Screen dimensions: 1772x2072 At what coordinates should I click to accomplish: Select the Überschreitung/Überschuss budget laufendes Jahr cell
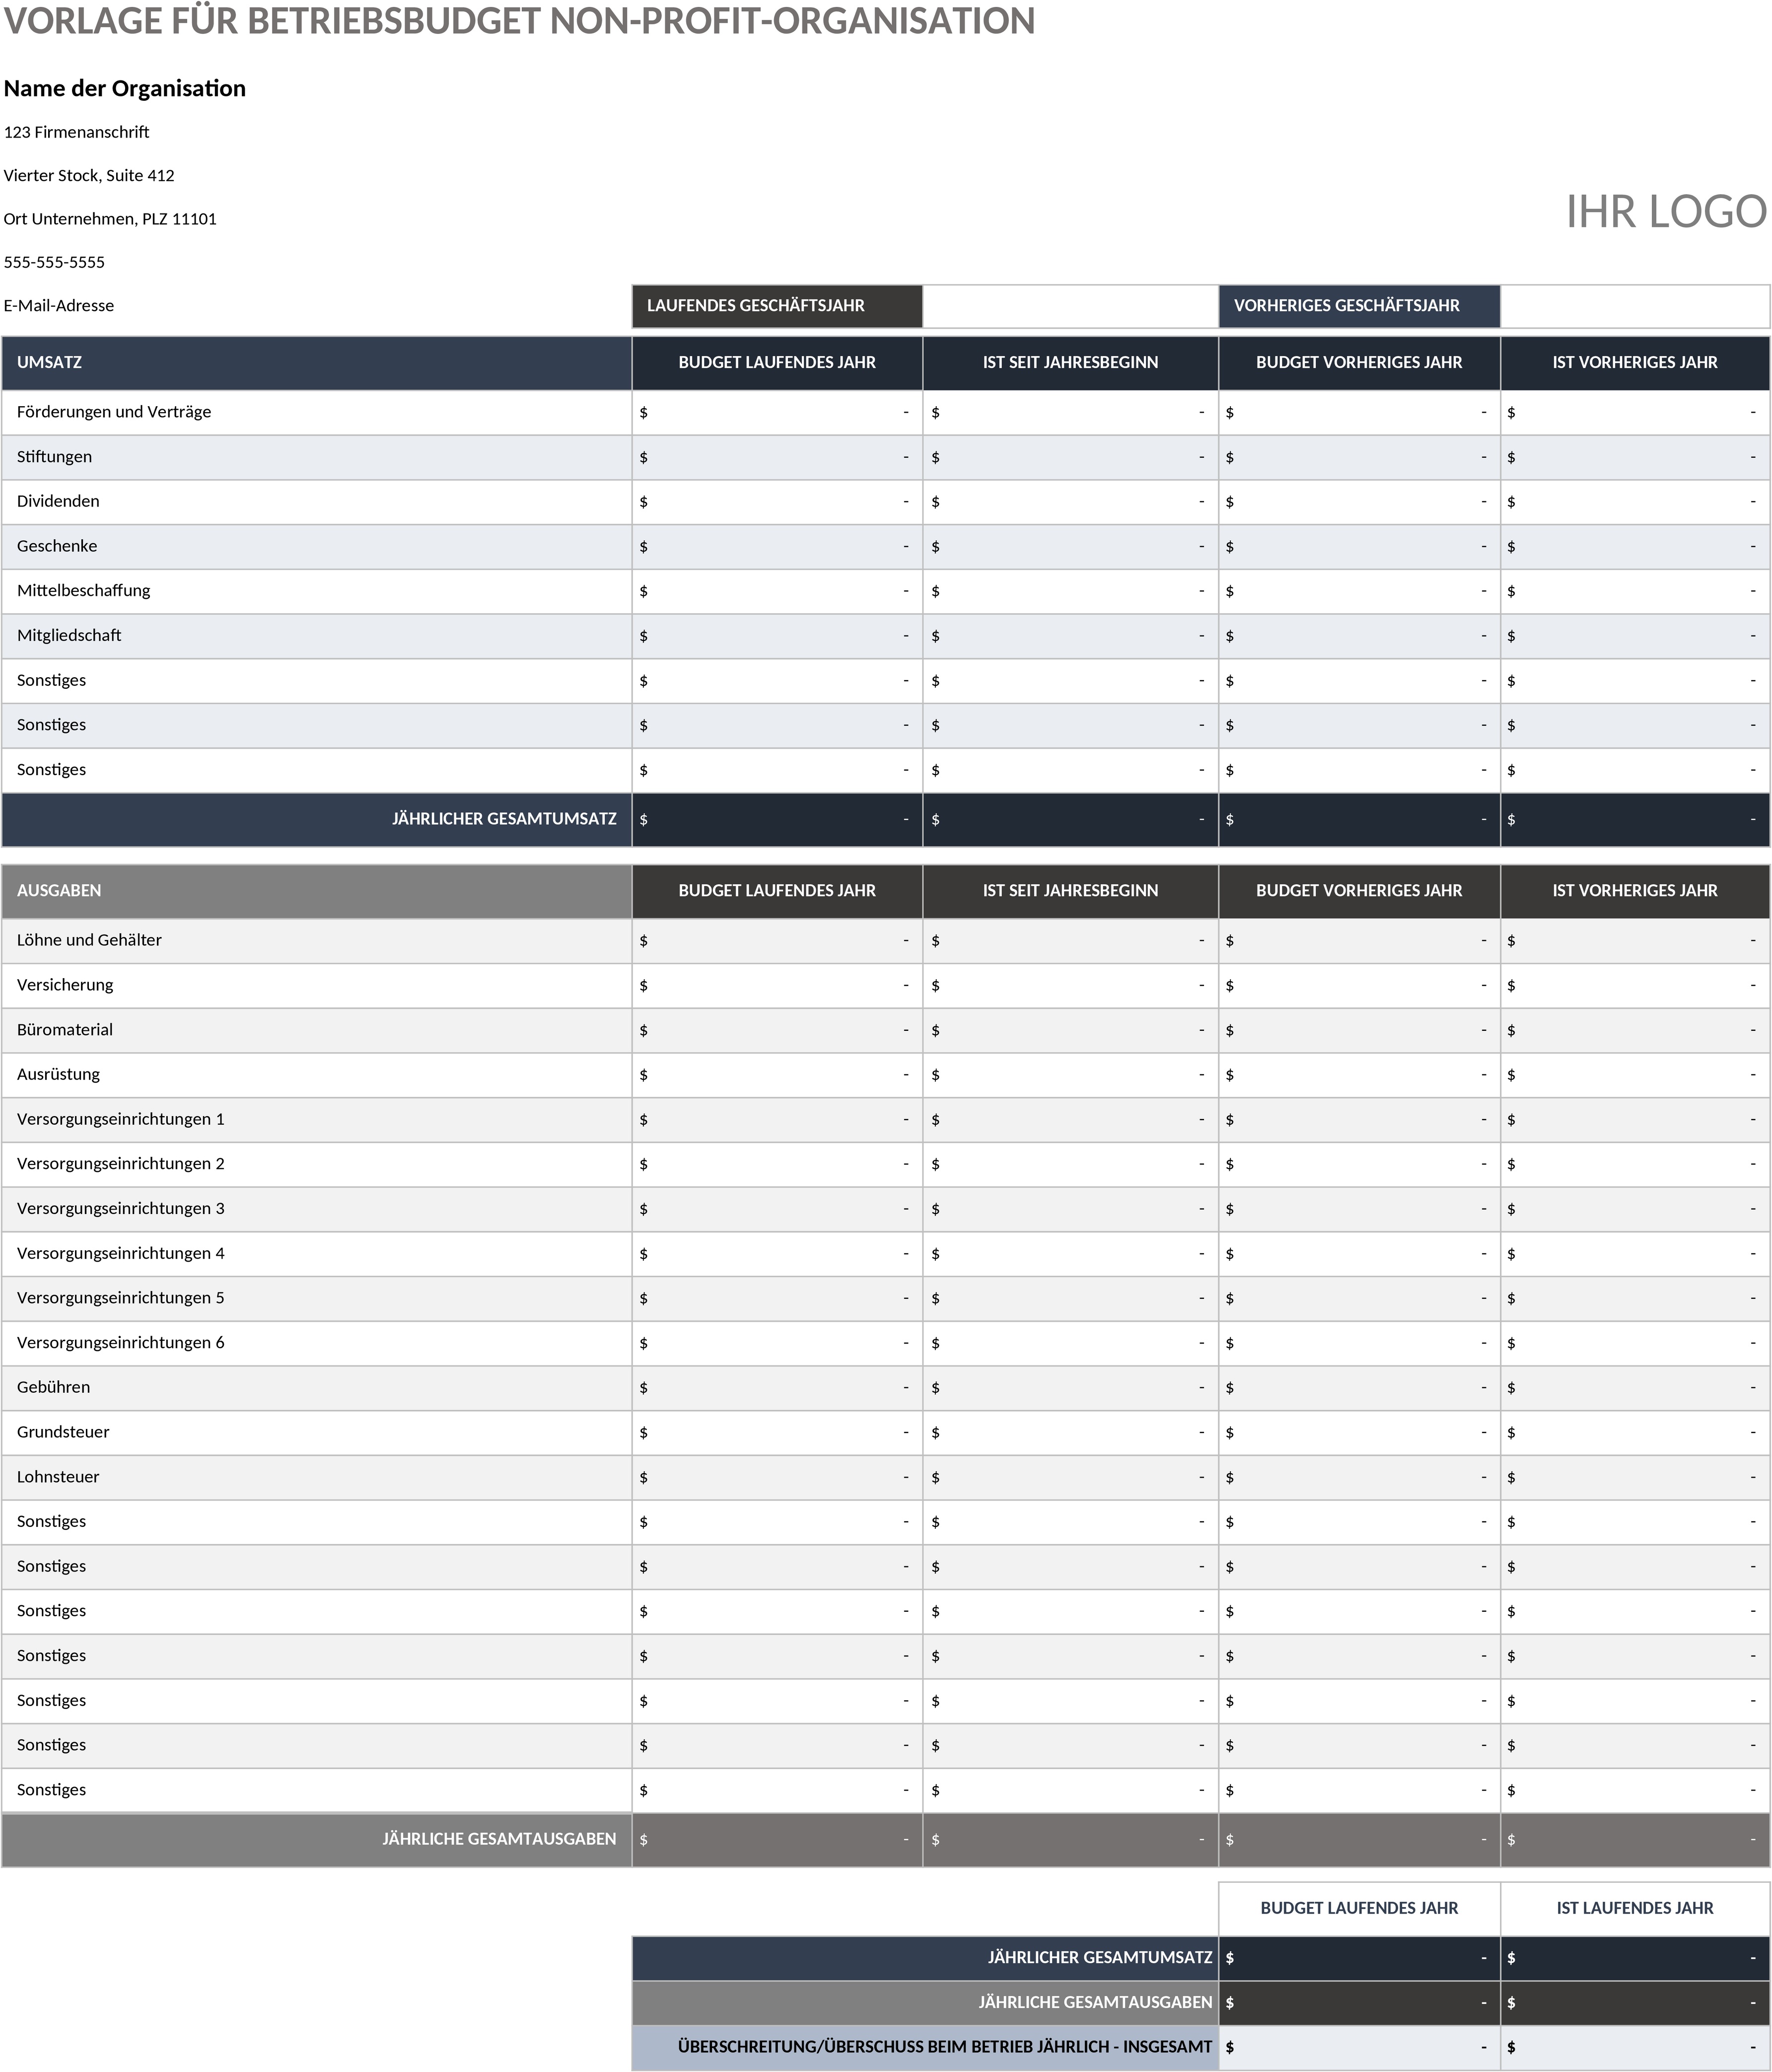(1359, 2047)
